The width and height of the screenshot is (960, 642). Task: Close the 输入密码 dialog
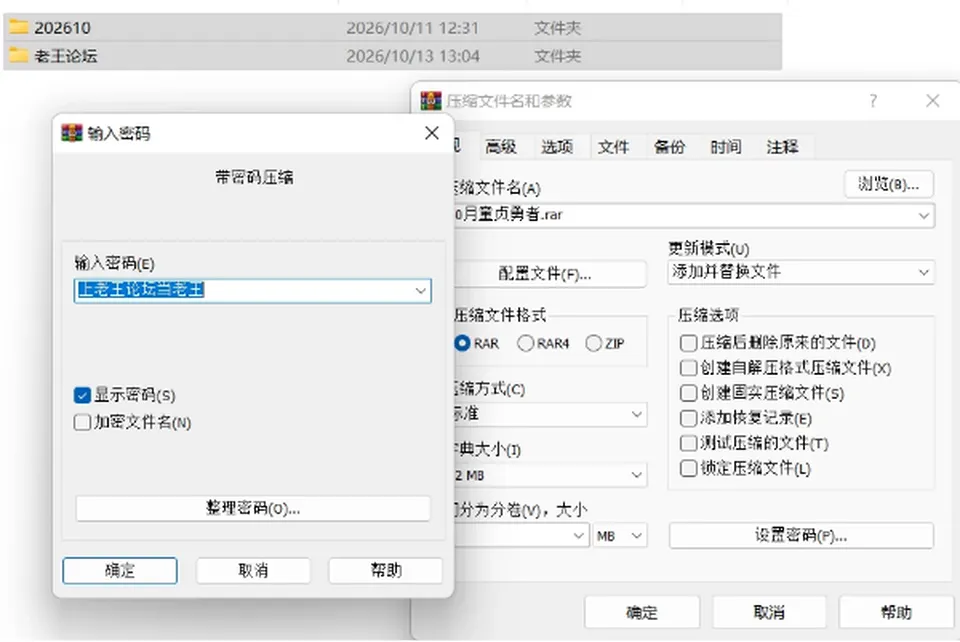[x=432, y=133]
